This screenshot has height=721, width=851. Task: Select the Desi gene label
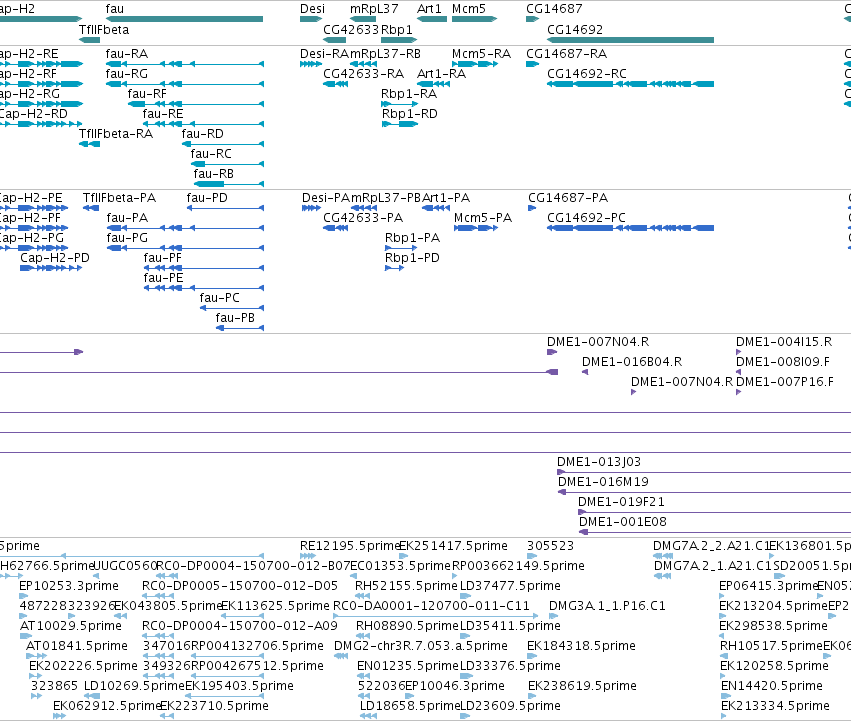coord(313,9)
